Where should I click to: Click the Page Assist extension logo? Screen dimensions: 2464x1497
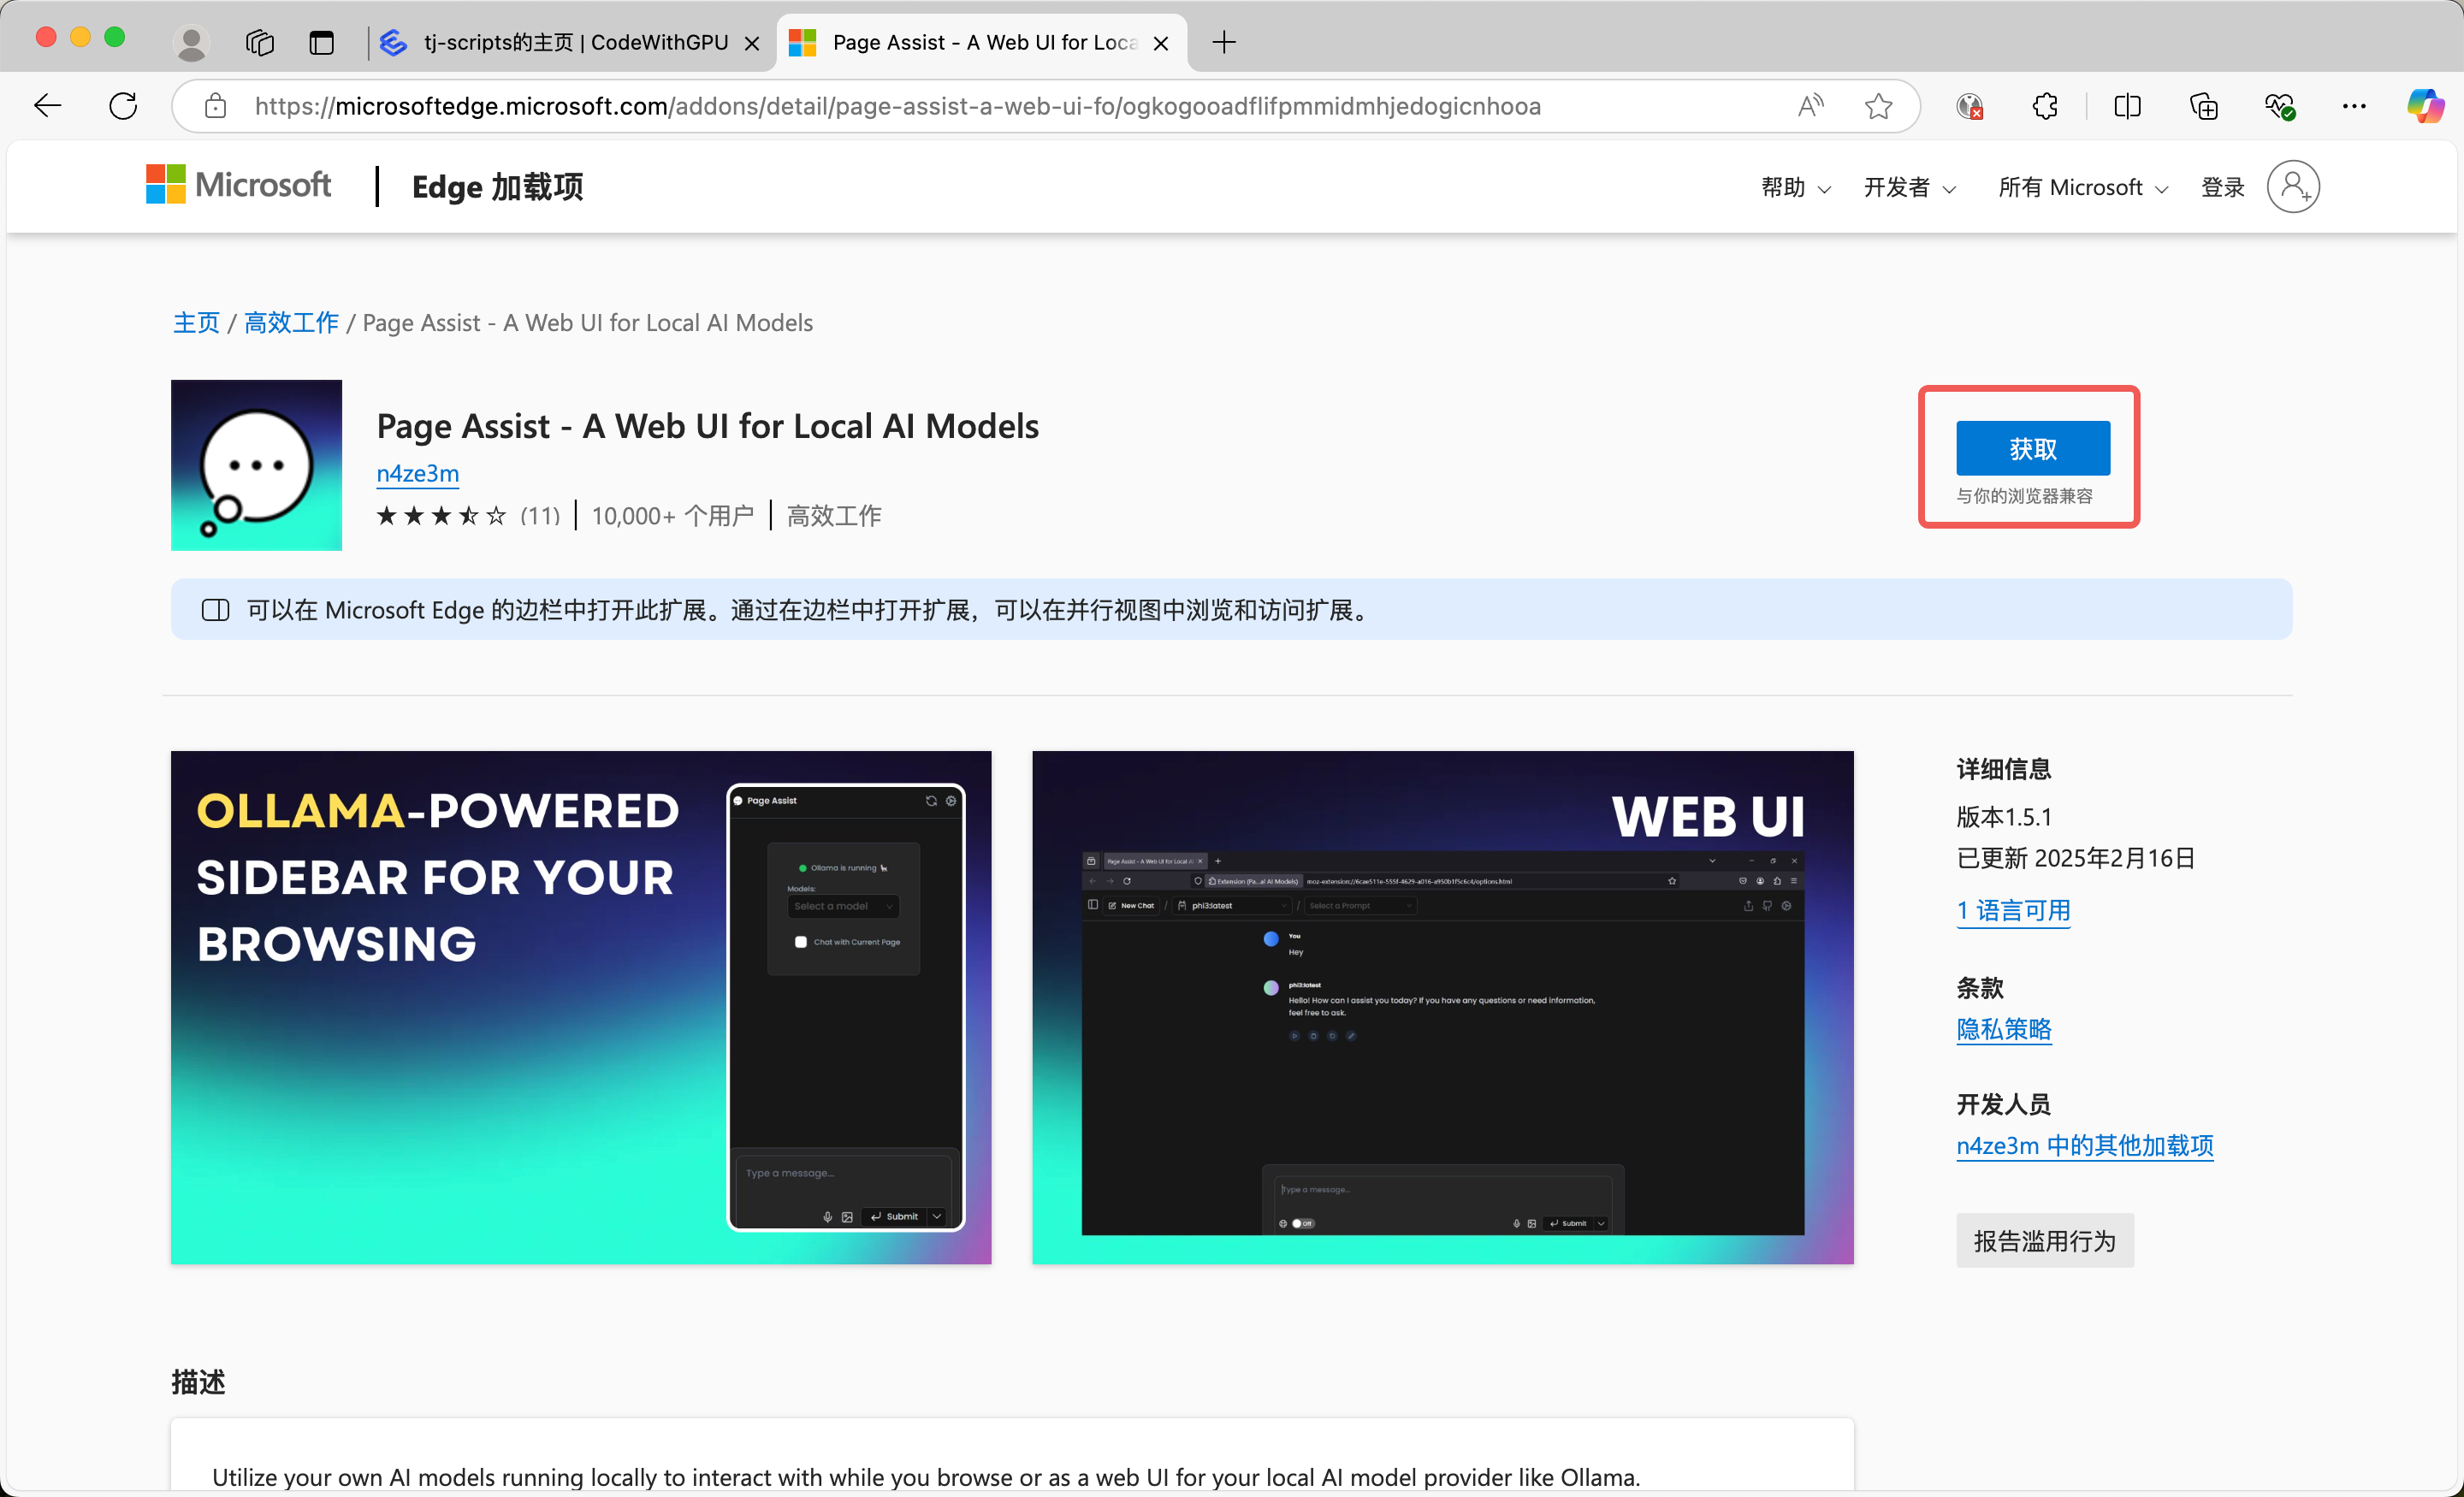point(256,465)
